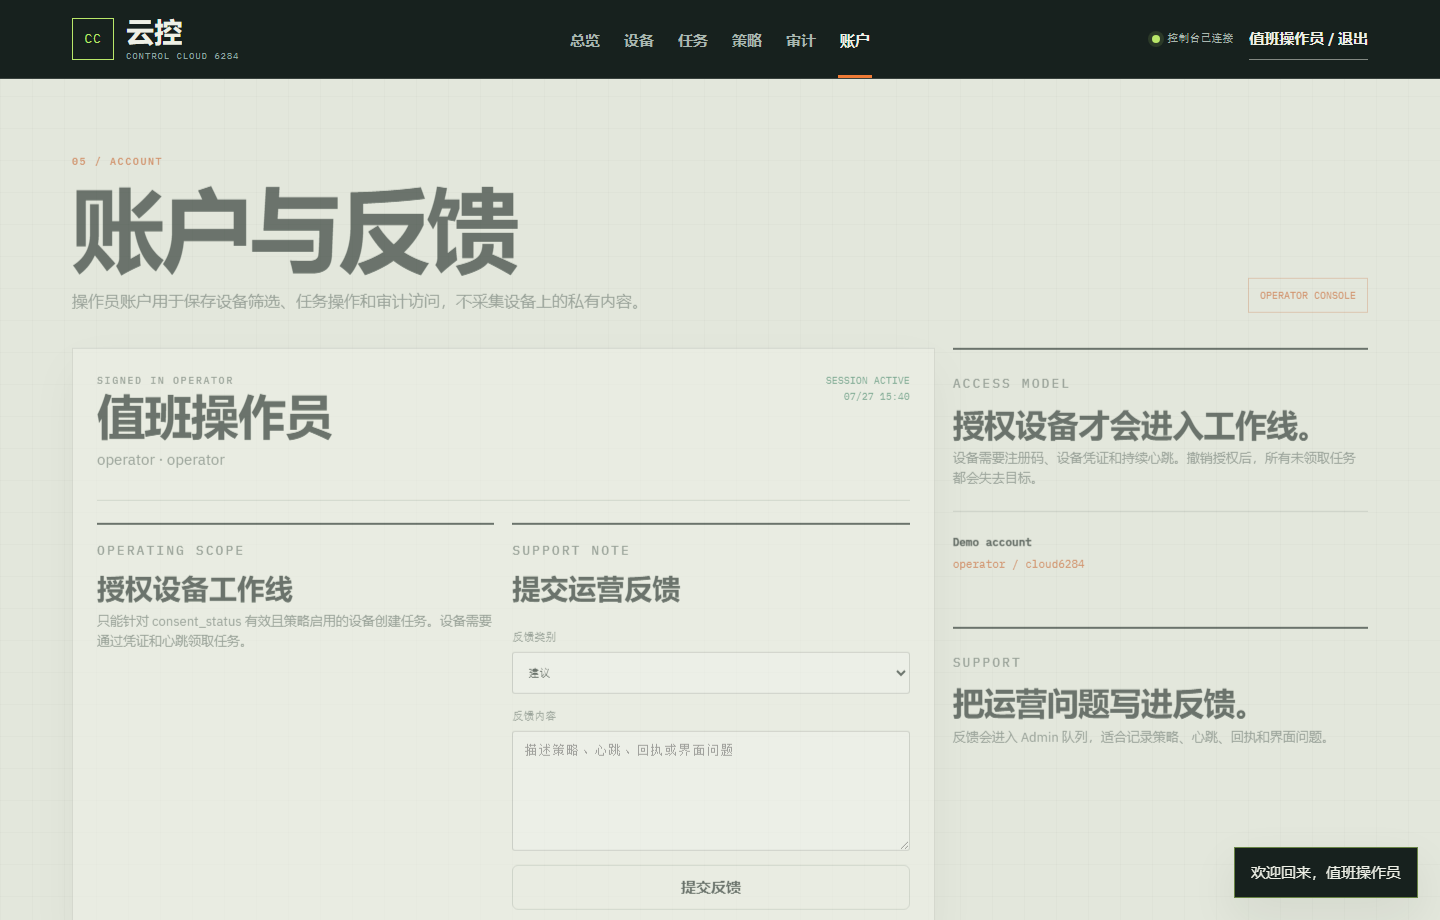
Task: Click the 提交反馈 submit button
Action: click(x=711, y=887)
